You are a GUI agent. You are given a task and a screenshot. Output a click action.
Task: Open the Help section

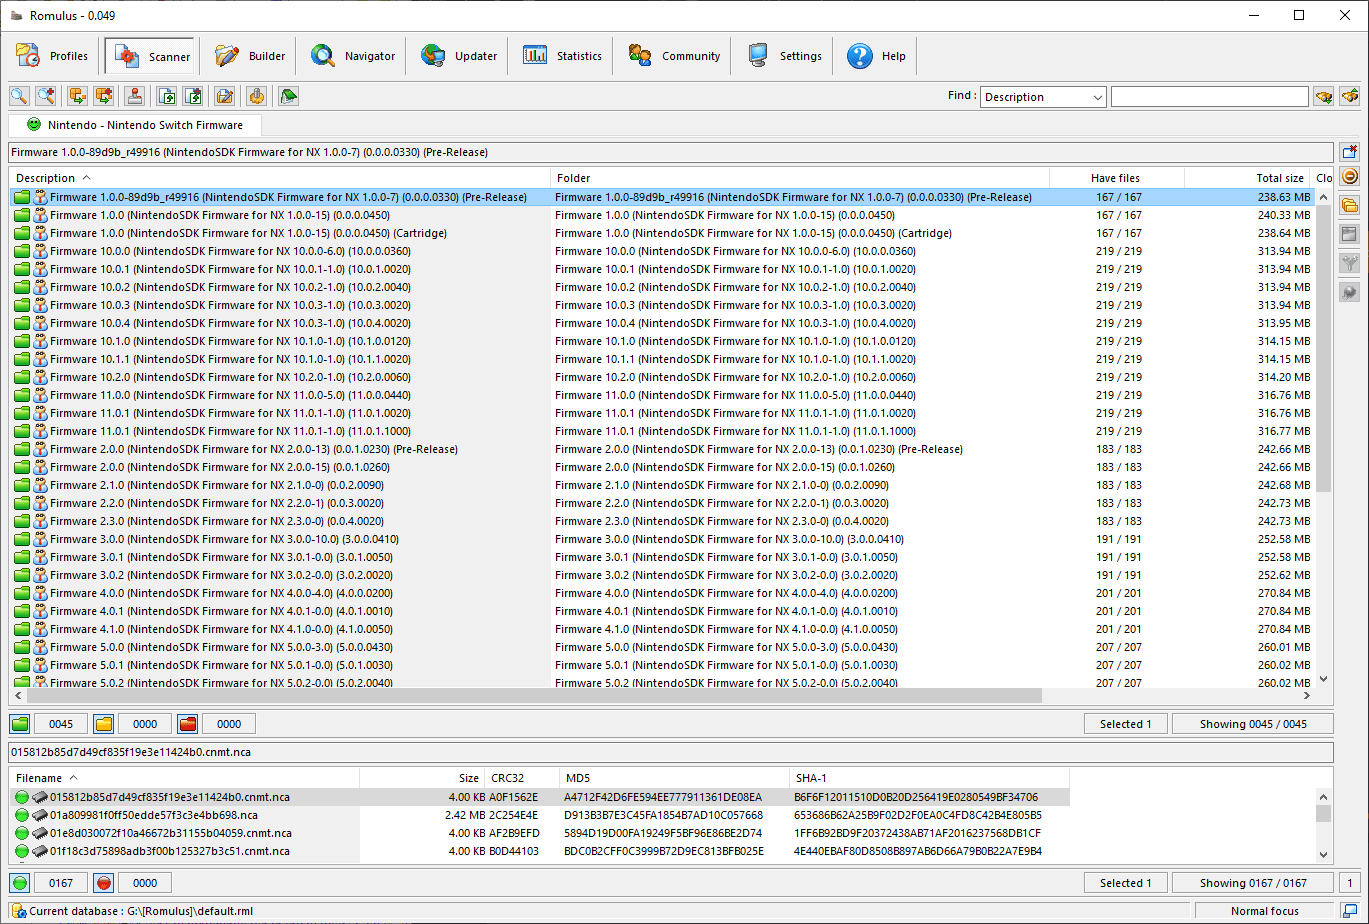coord(876,56)
